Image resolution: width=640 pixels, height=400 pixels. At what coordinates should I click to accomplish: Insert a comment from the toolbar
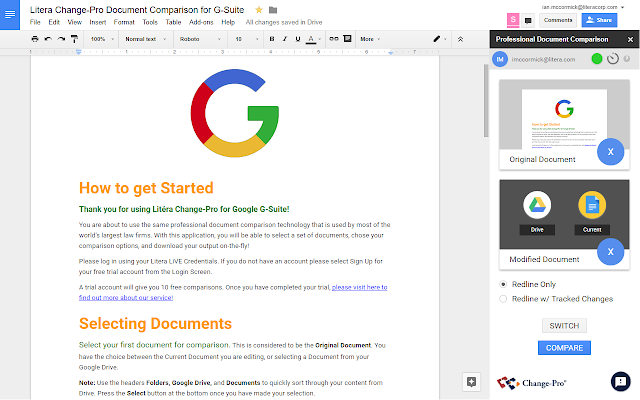[x=347, y=39]
